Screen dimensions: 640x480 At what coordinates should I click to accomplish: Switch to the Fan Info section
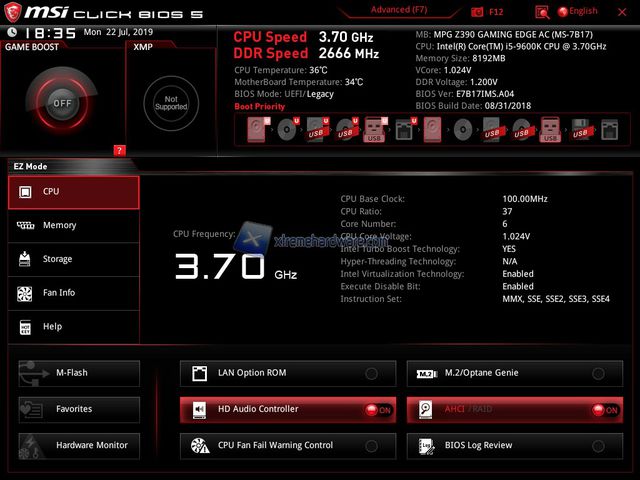[x=73, y=293]
